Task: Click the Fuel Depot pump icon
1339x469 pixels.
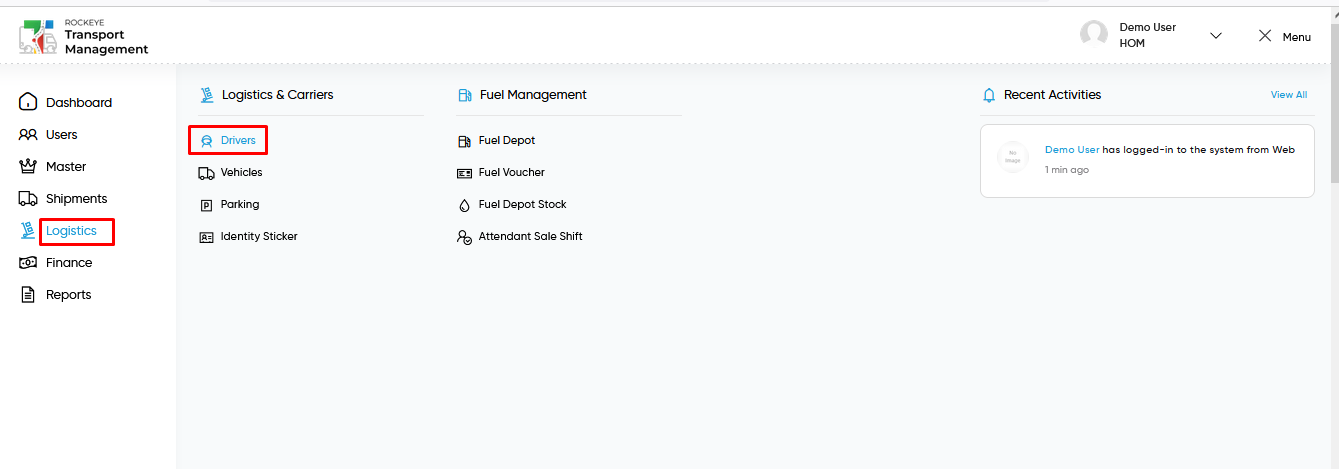Action: point(464,141)
